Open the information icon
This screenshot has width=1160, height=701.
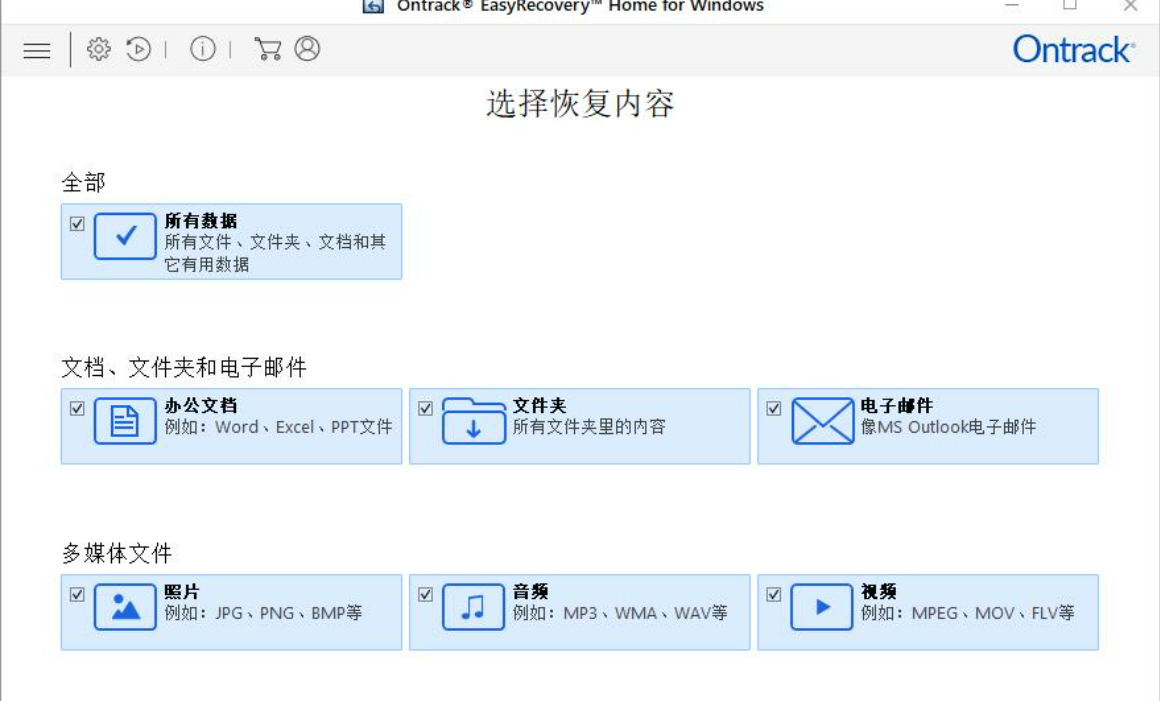(x=203, y=49)
